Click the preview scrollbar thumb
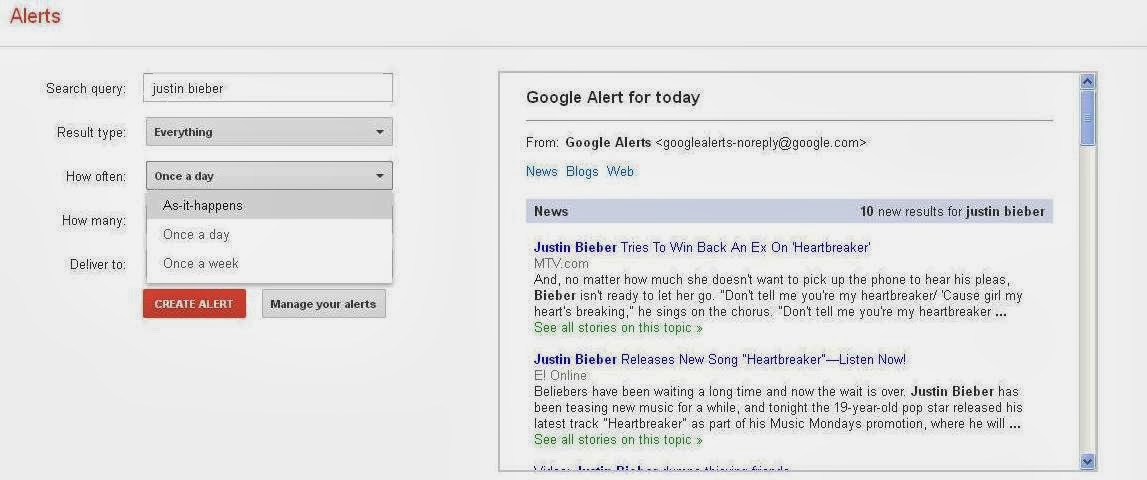The width and height of the screenshot is (1147, 480). point(1087,118)
